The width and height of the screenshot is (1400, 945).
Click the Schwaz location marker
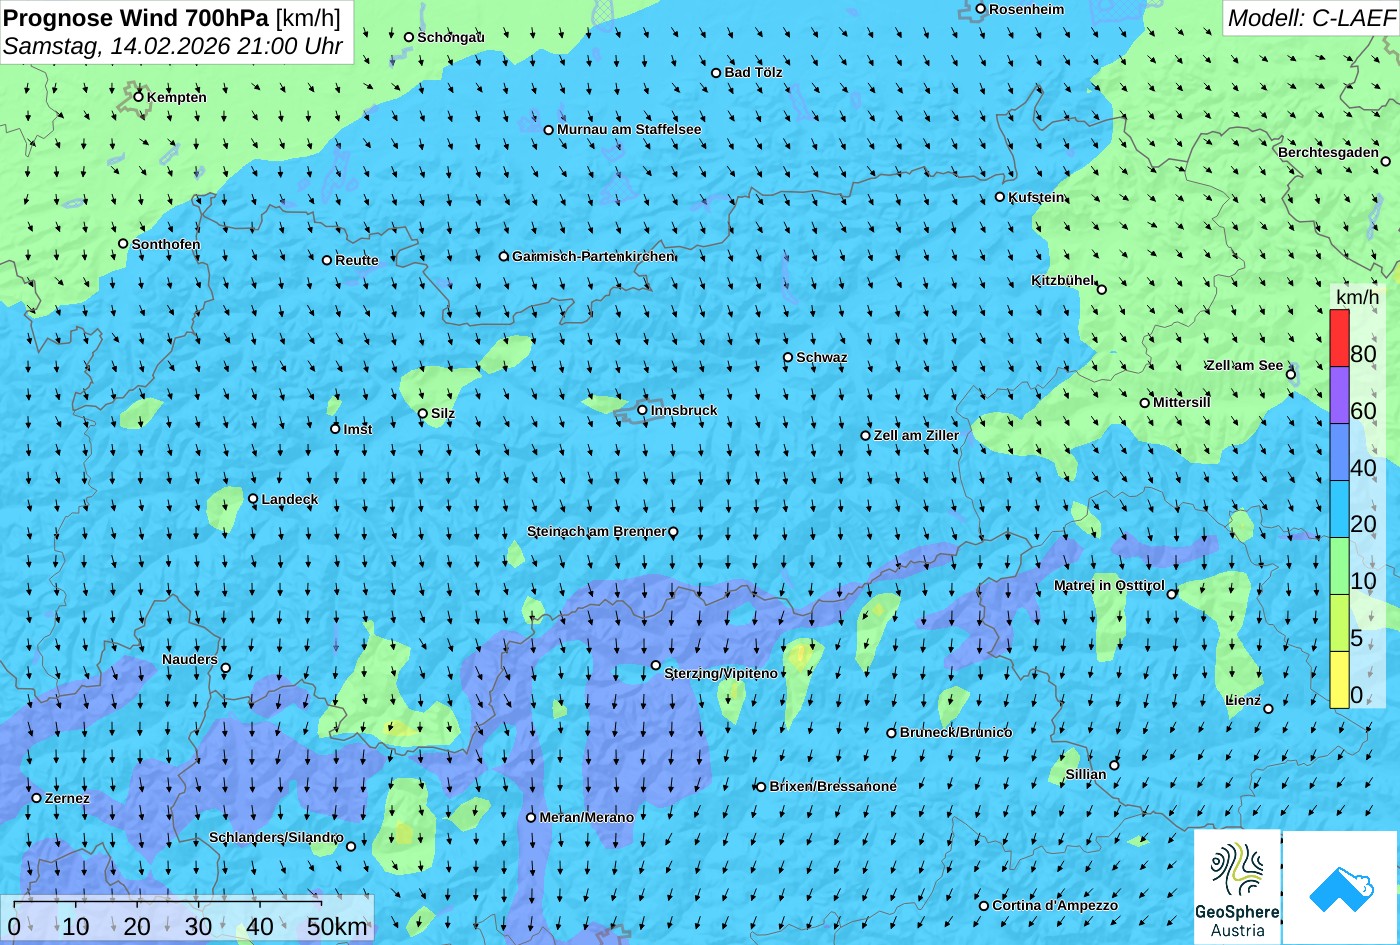tap(788, 357)
